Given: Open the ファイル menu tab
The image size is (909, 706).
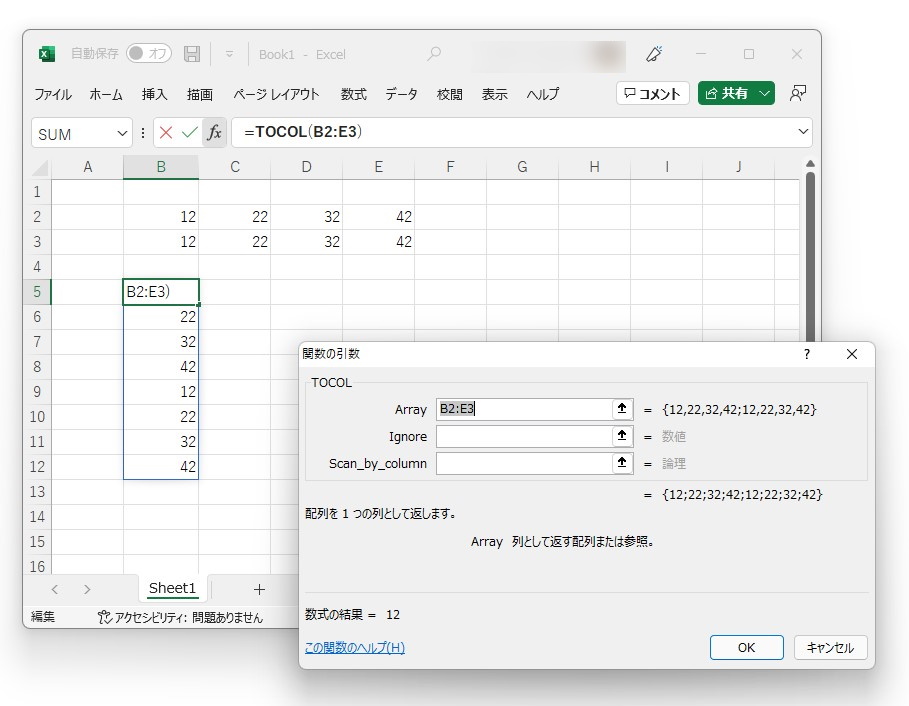Looking at the screenshot, I should pos(53,94).
